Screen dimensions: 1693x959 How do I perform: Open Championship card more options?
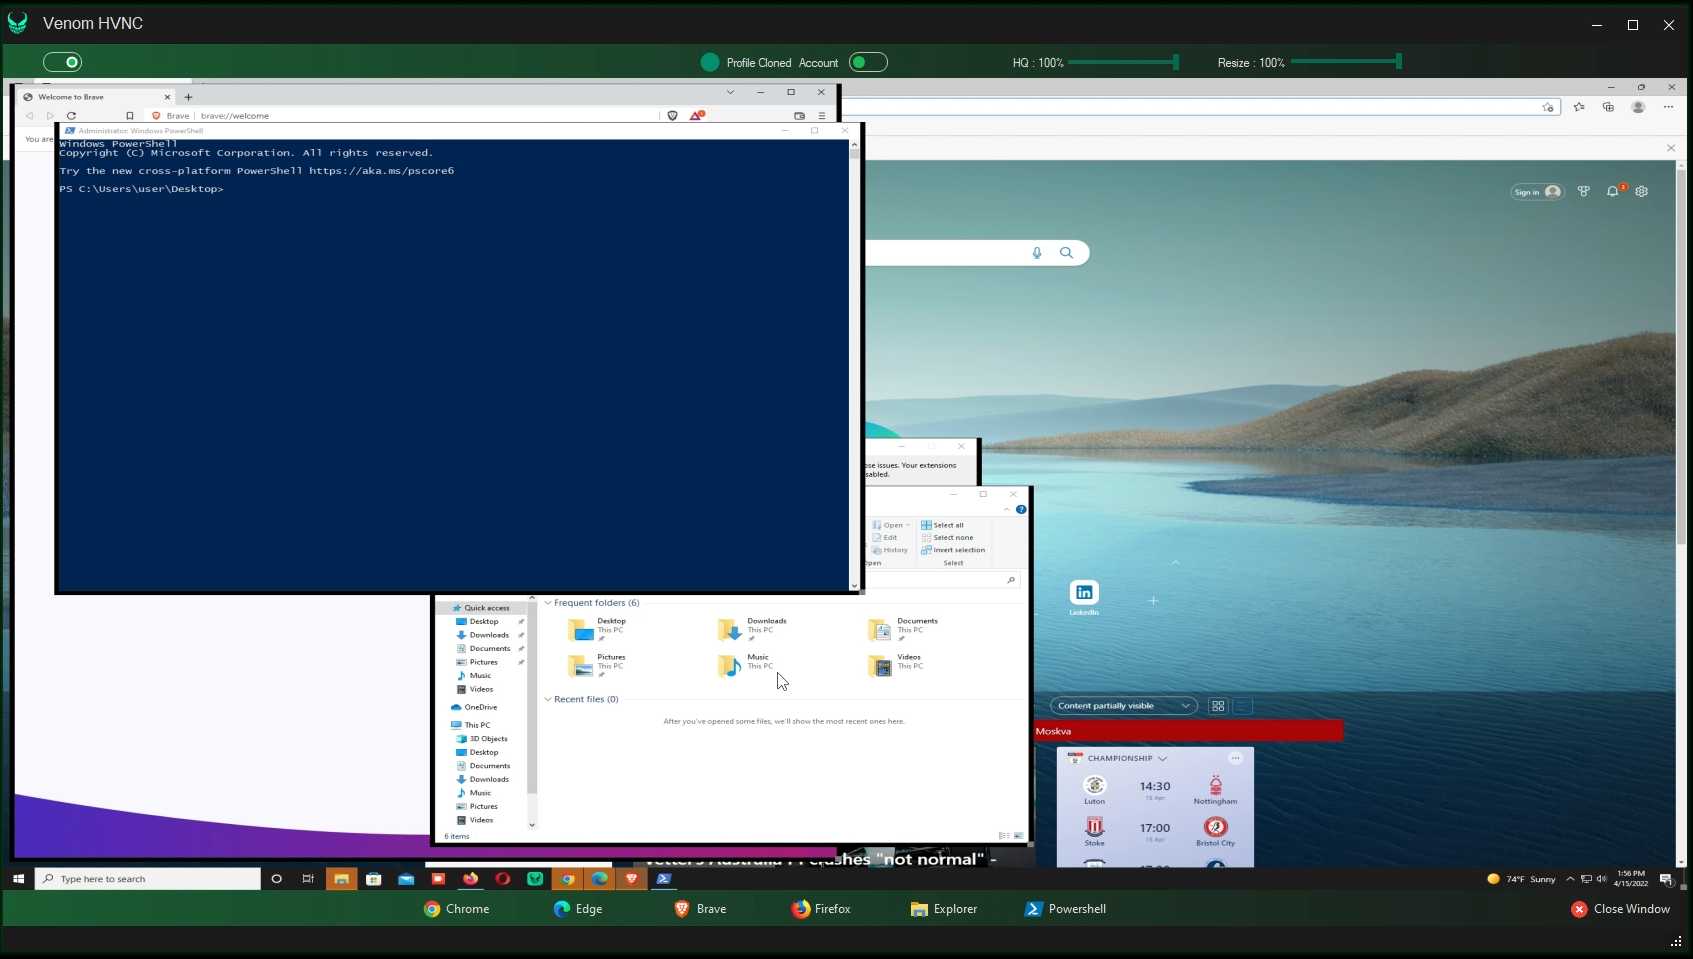(x=1235, y=758)
